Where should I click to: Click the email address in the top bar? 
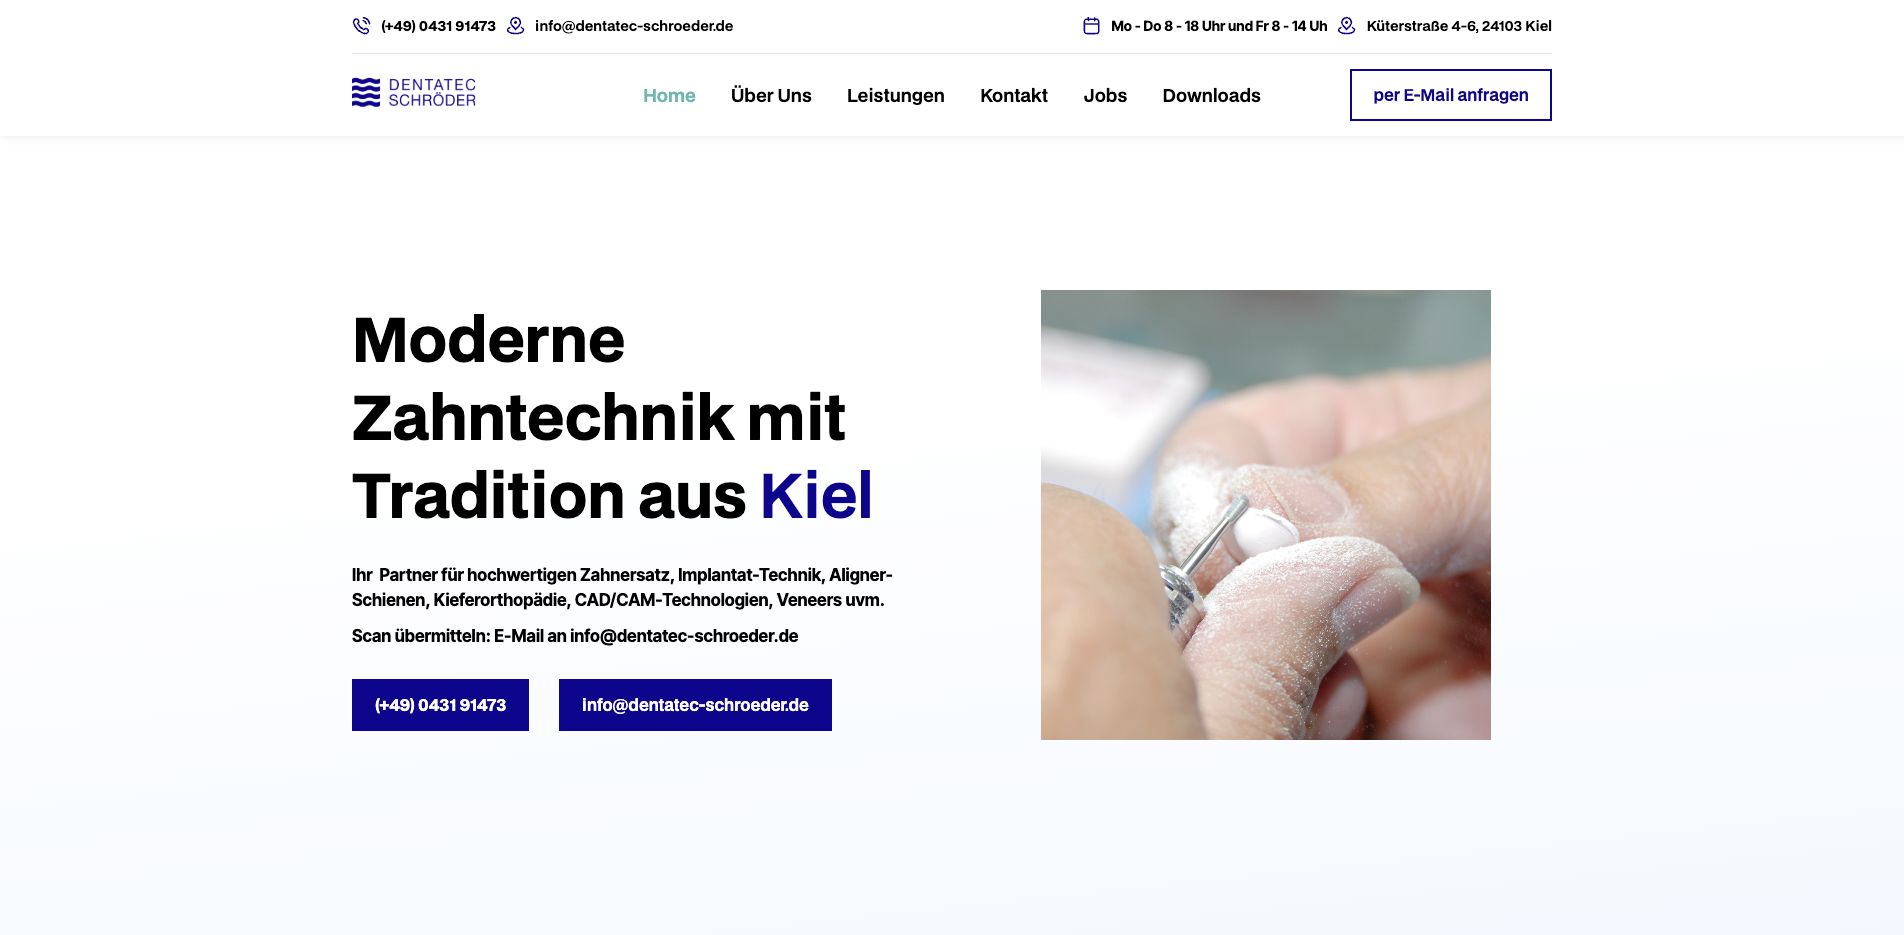pos(634,26)
